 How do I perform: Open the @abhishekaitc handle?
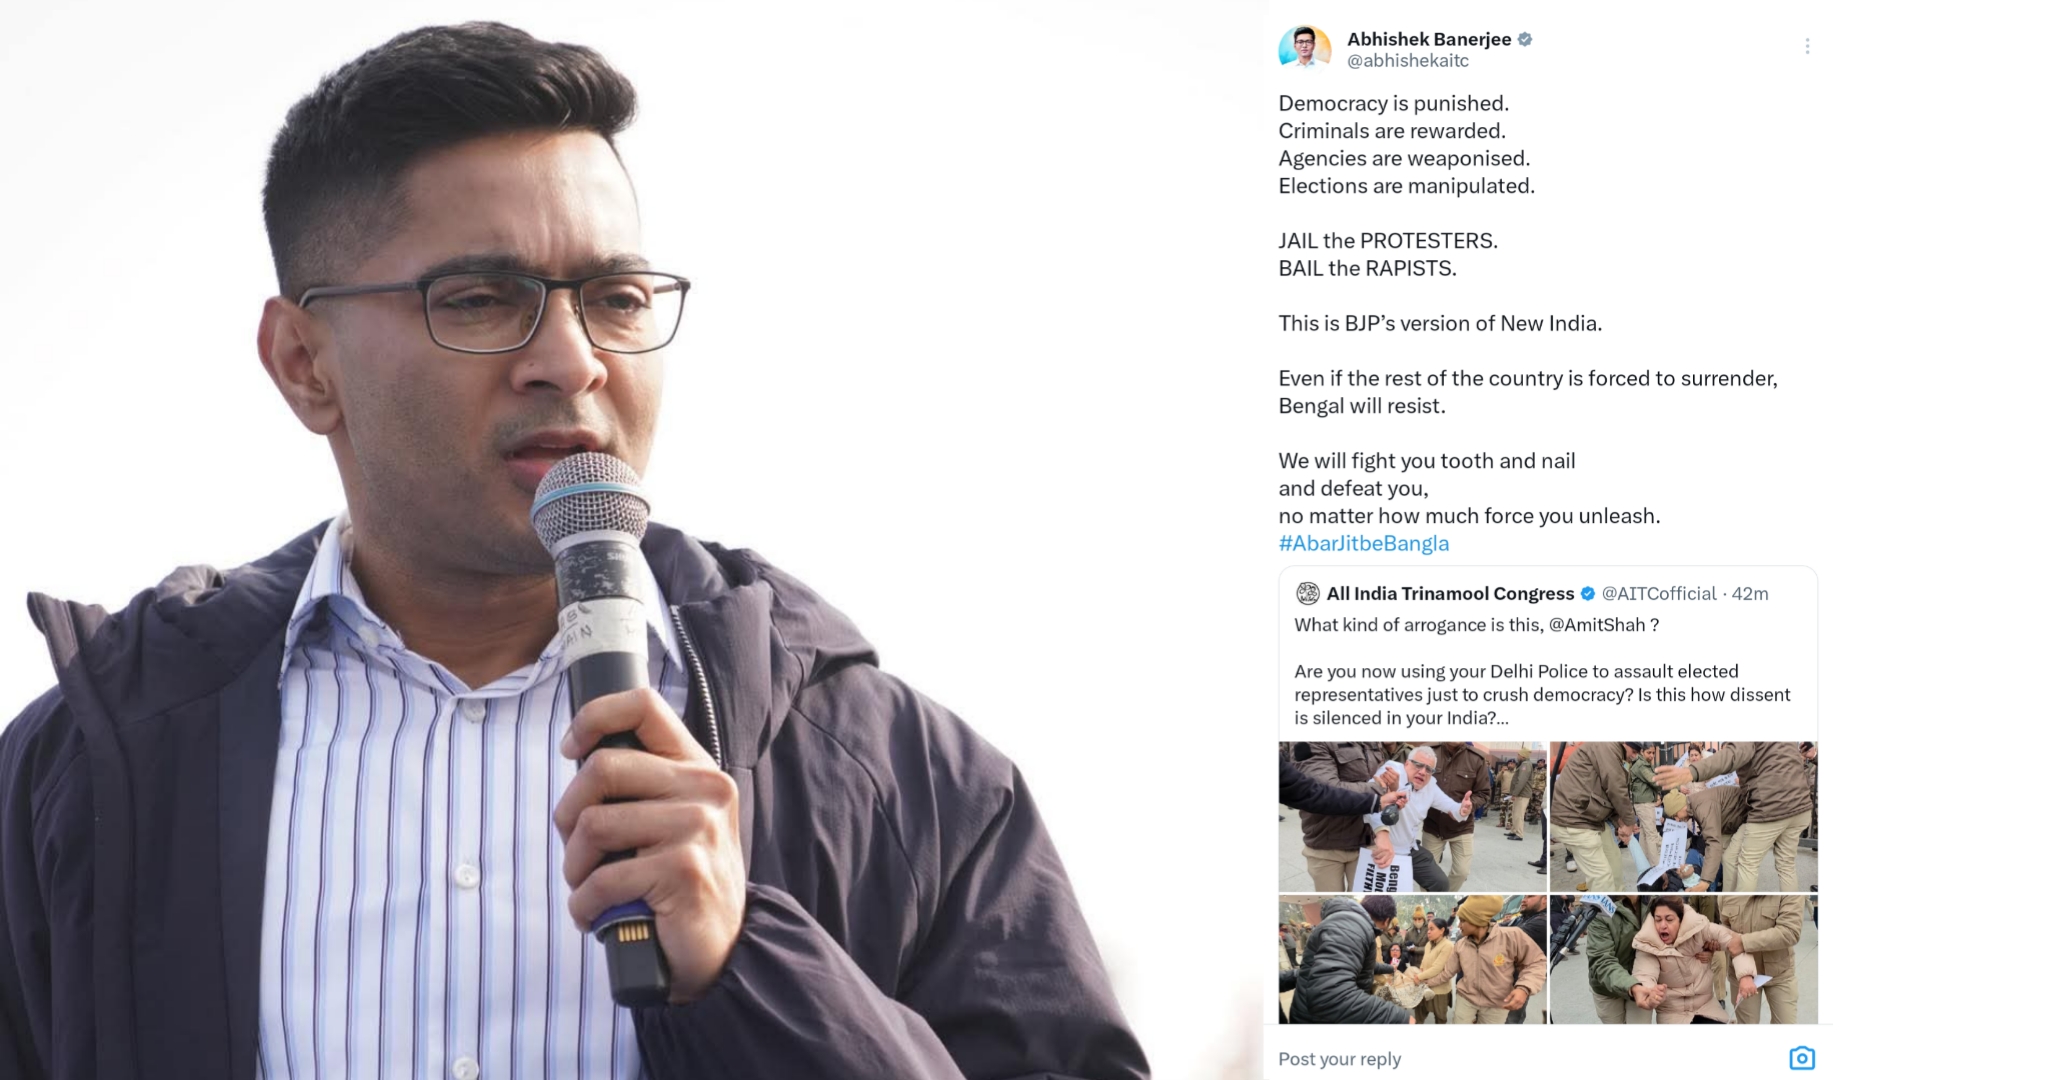click(1407, 61)
